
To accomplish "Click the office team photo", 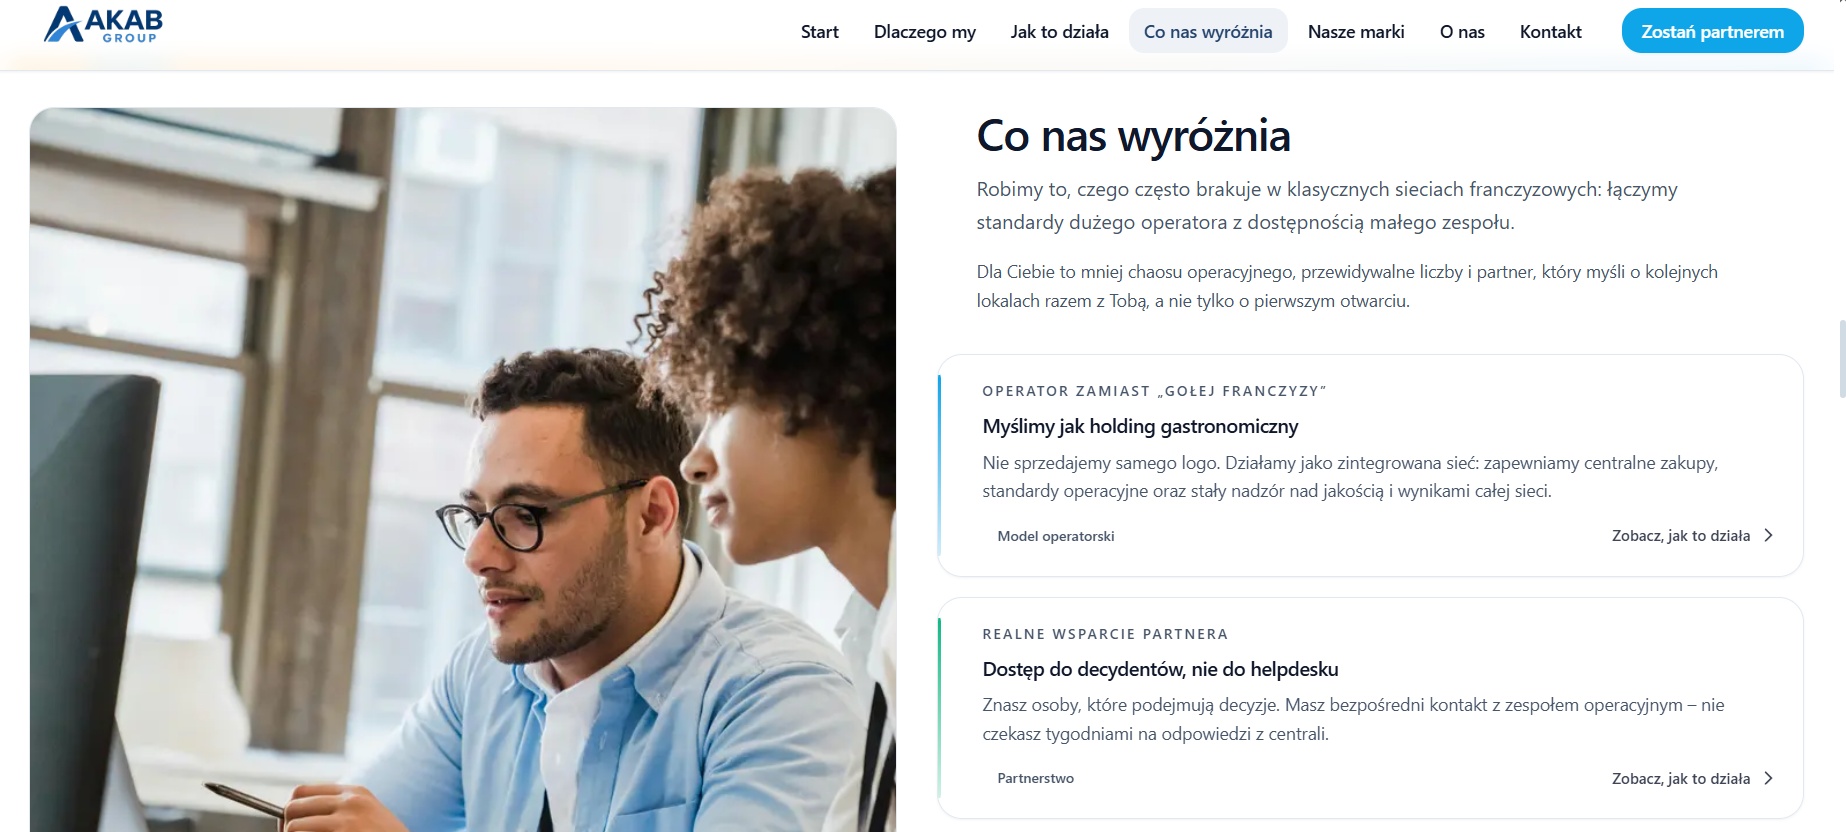I will 463,470.
